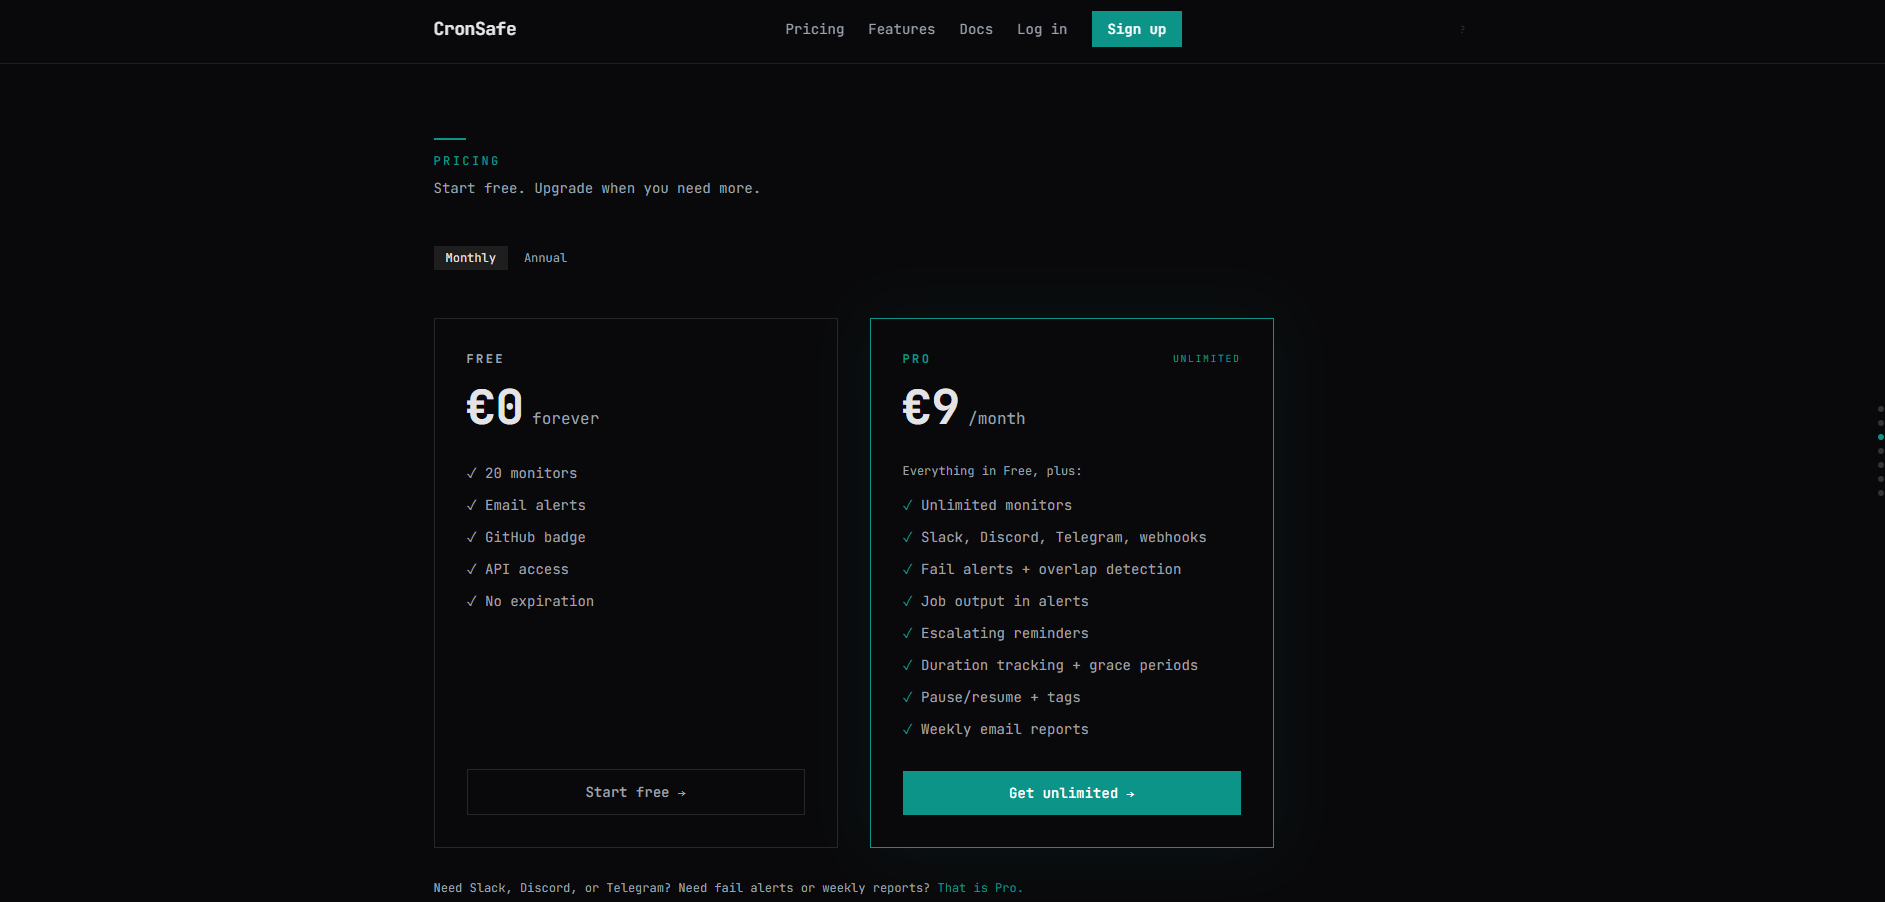Click the second section navigation dot
This screenshot has width=1885, height=902.
(x=1881, y=423)
